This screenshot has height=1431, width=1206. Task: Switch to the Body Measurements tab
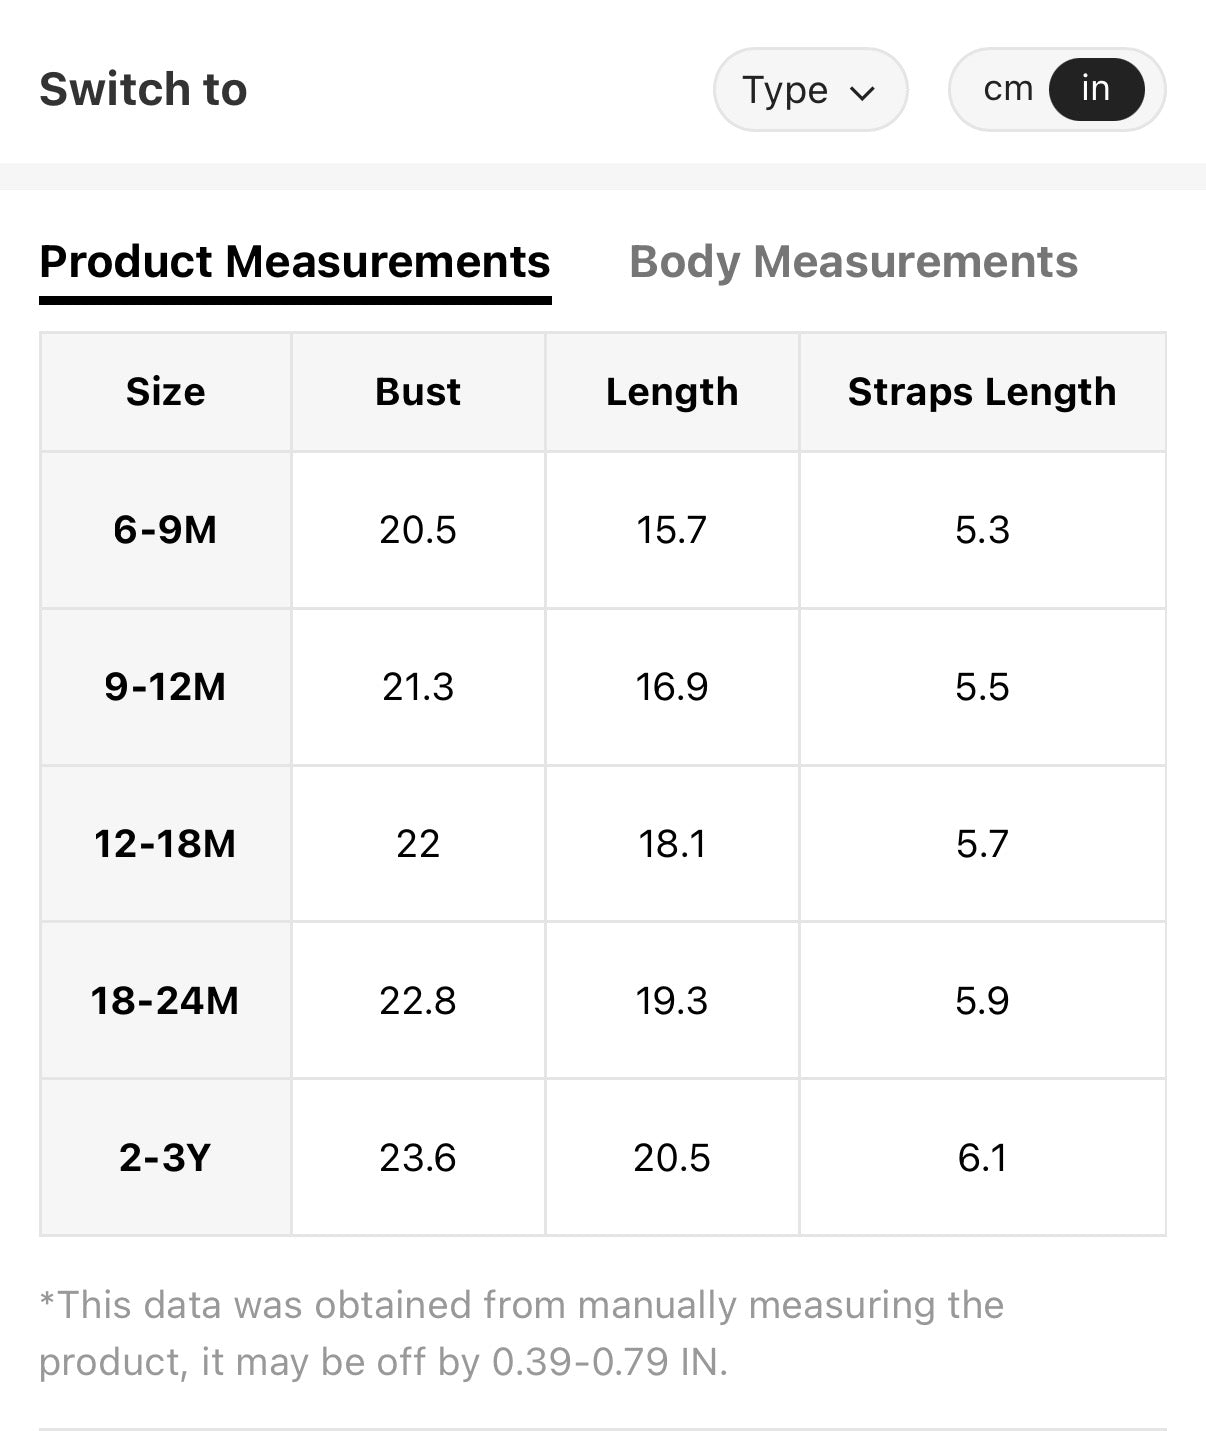(x=853, y=262)
